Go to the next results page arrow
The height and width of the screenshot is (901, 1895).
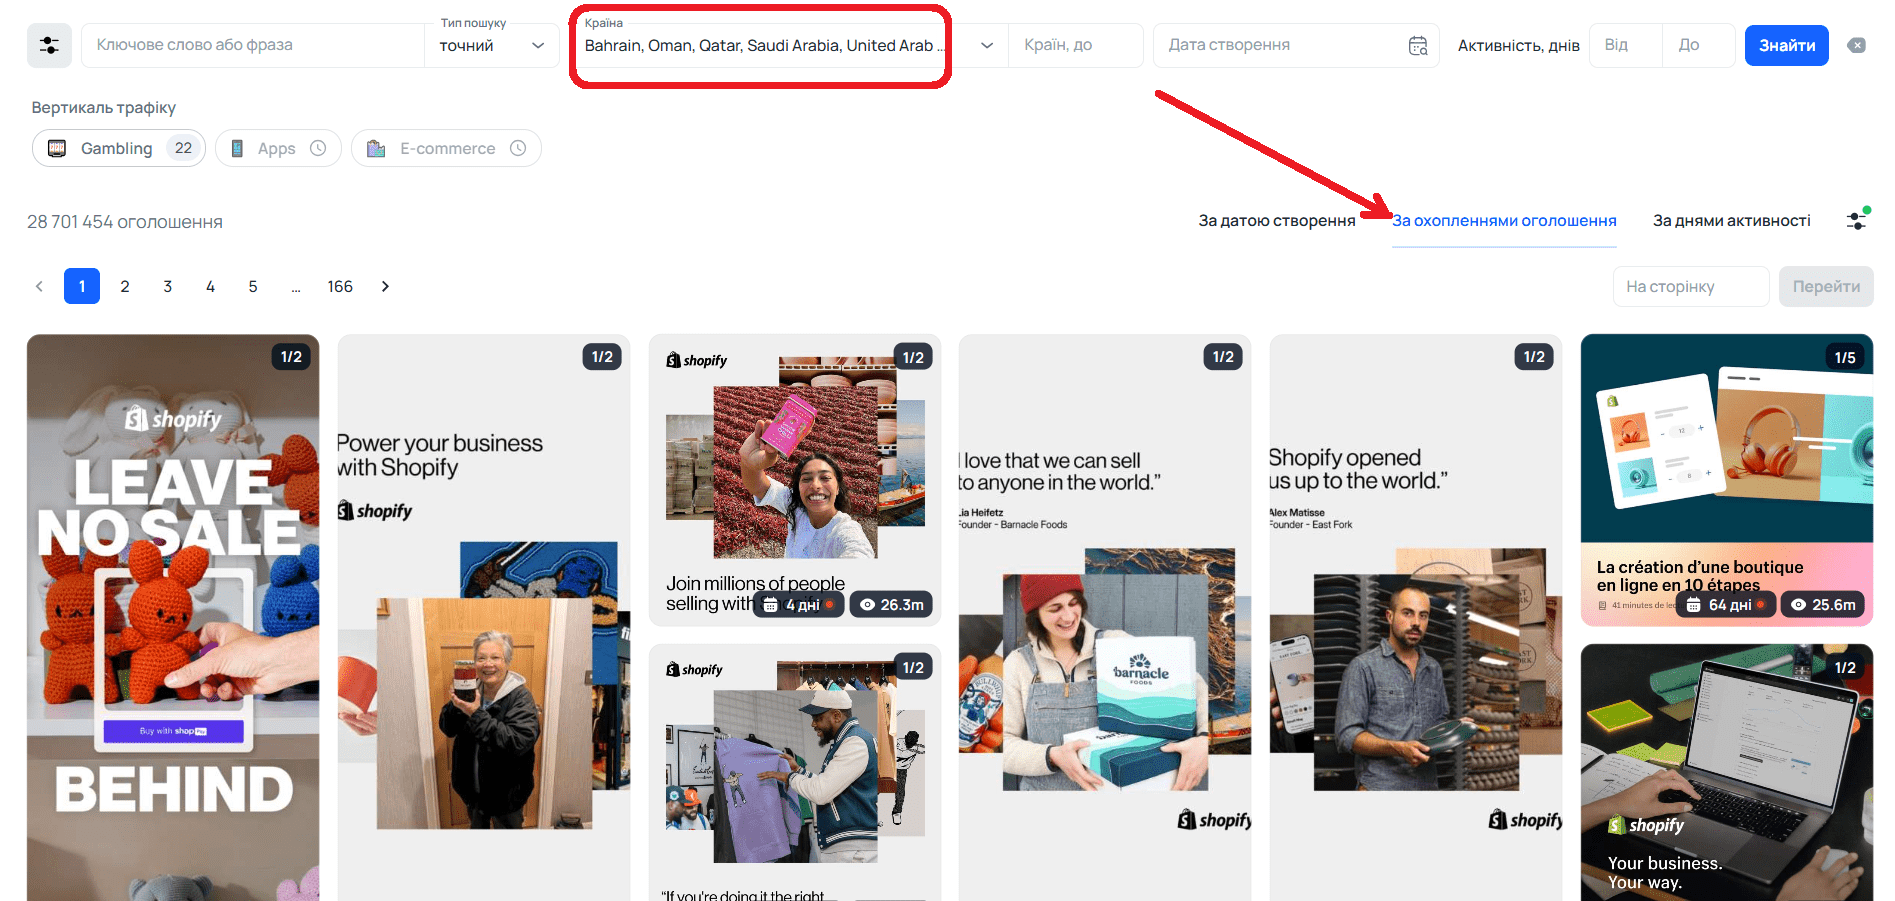click(x=385, y=286)
